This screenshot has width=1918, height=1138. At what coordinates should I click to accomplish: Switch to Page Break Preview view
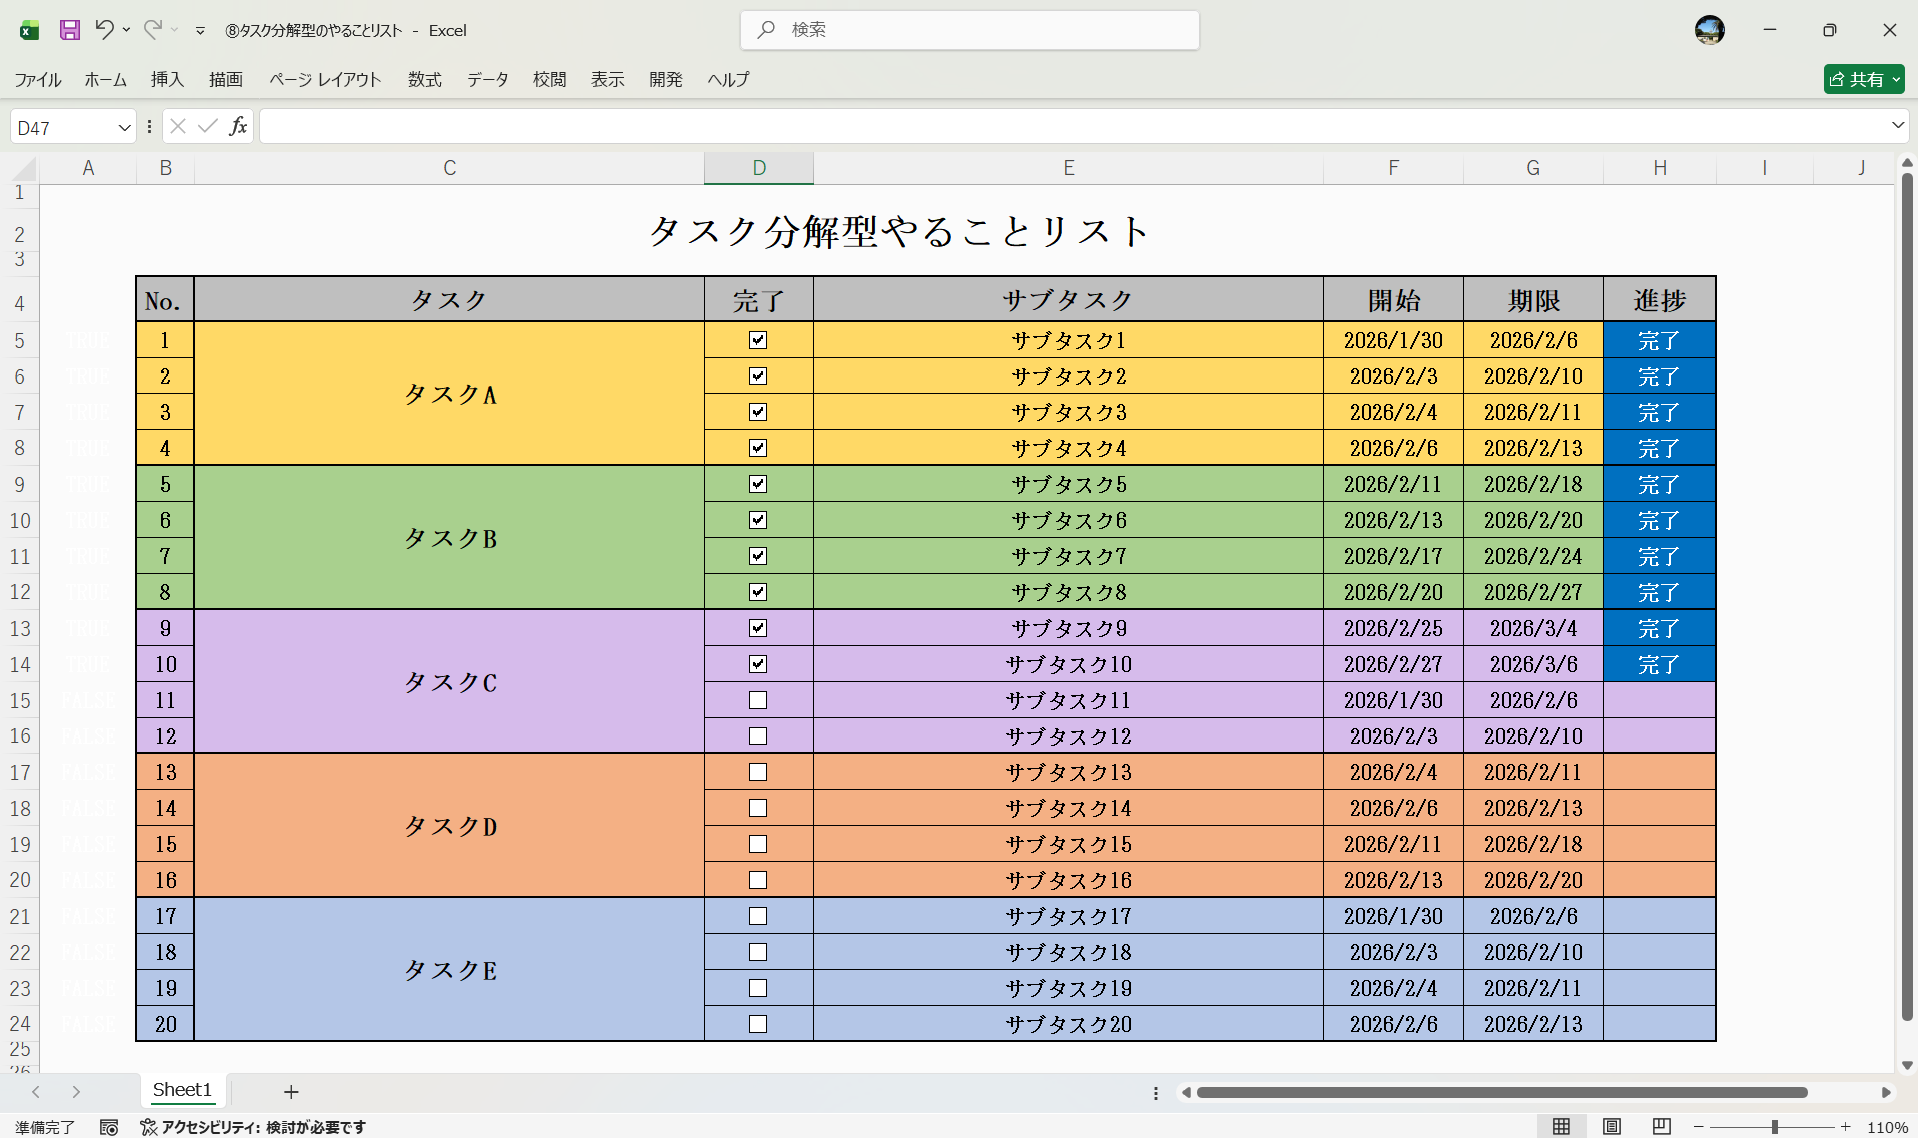click(x=1662, y=1126)
